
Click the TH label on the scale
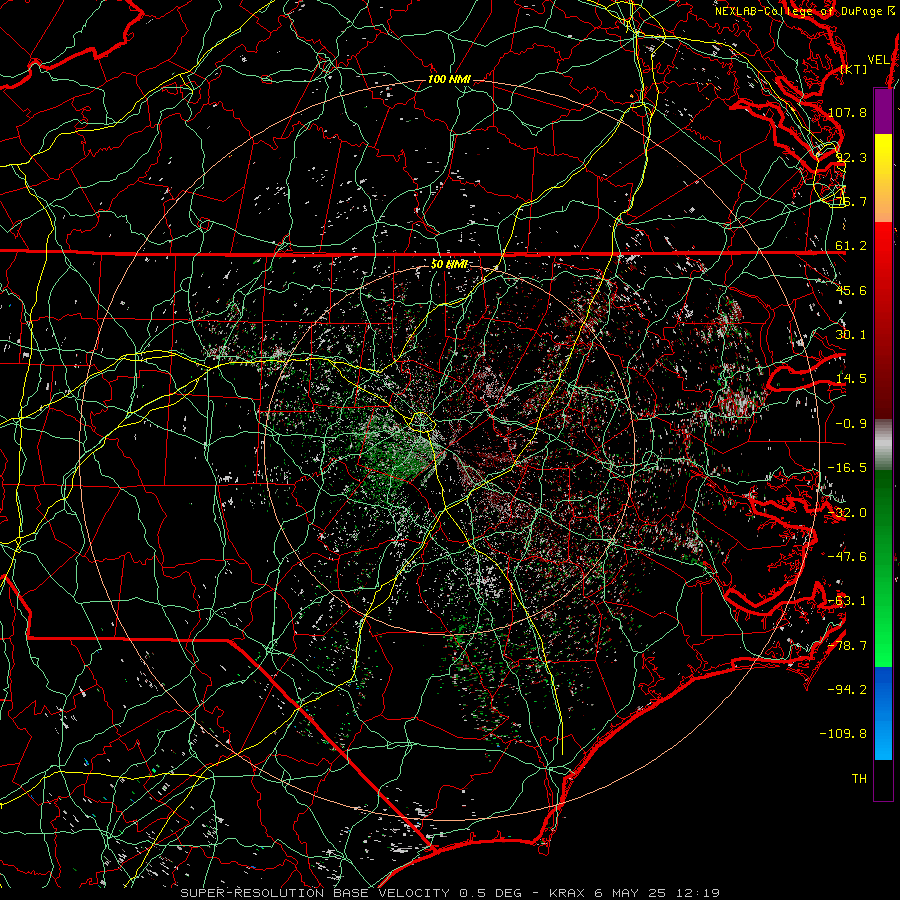859,778
